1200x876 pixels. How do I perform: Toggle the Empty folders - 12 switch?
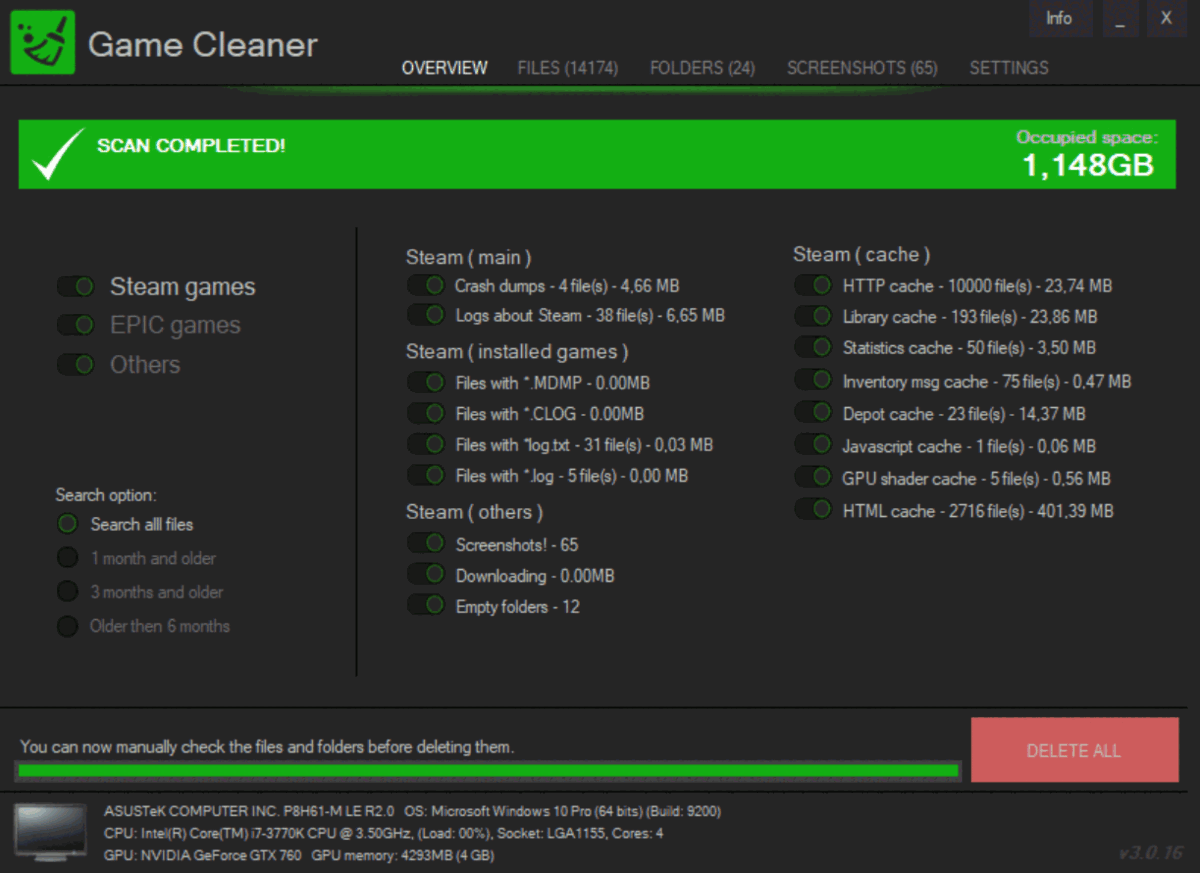point(426,605)
